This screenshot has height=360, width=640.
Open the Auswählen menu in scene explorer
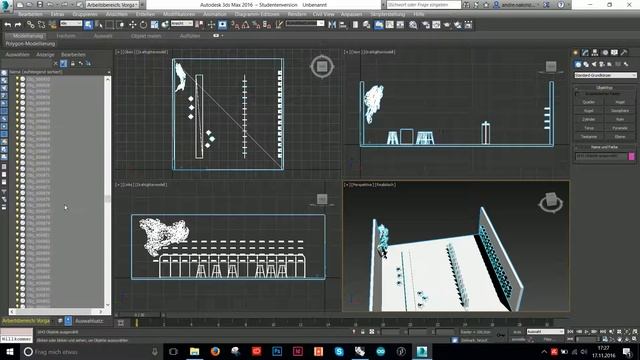[x=17, y=54]
